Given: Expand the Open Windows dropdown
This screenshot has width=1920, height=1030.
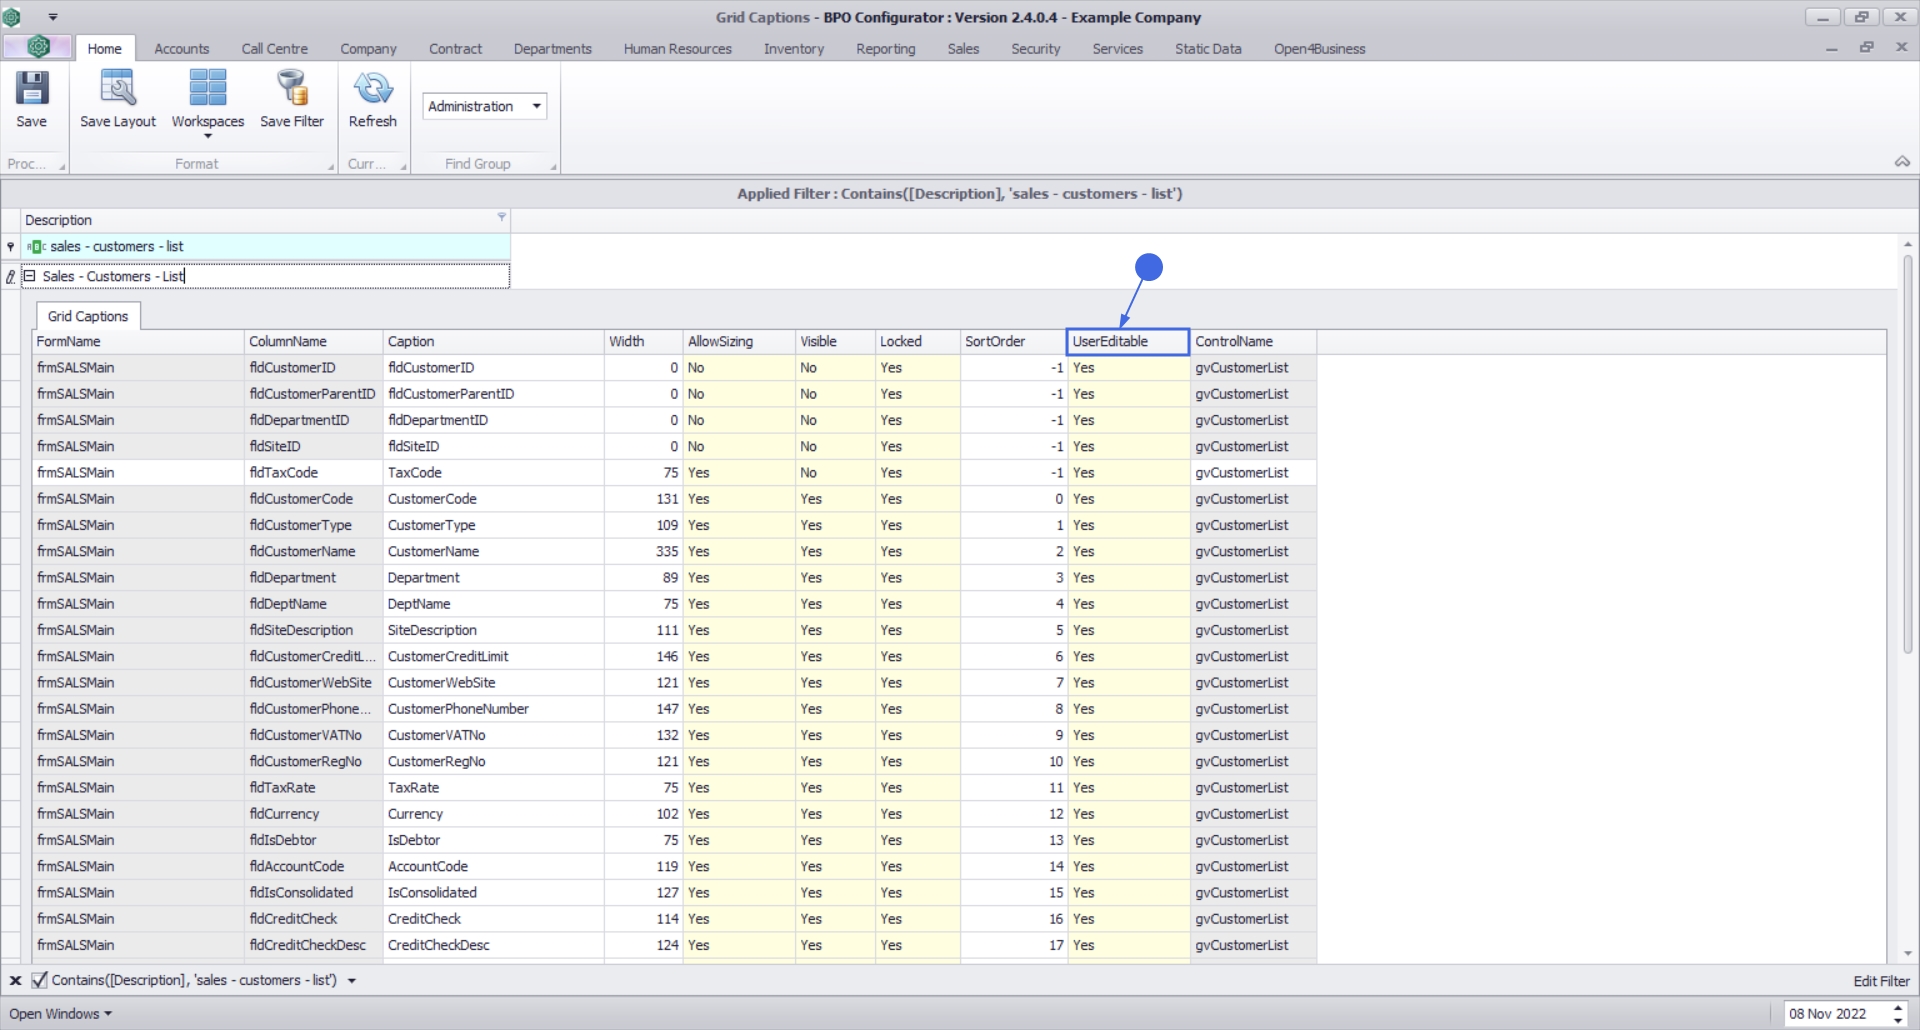Looking at the screenshot, I should [60, 1014].
